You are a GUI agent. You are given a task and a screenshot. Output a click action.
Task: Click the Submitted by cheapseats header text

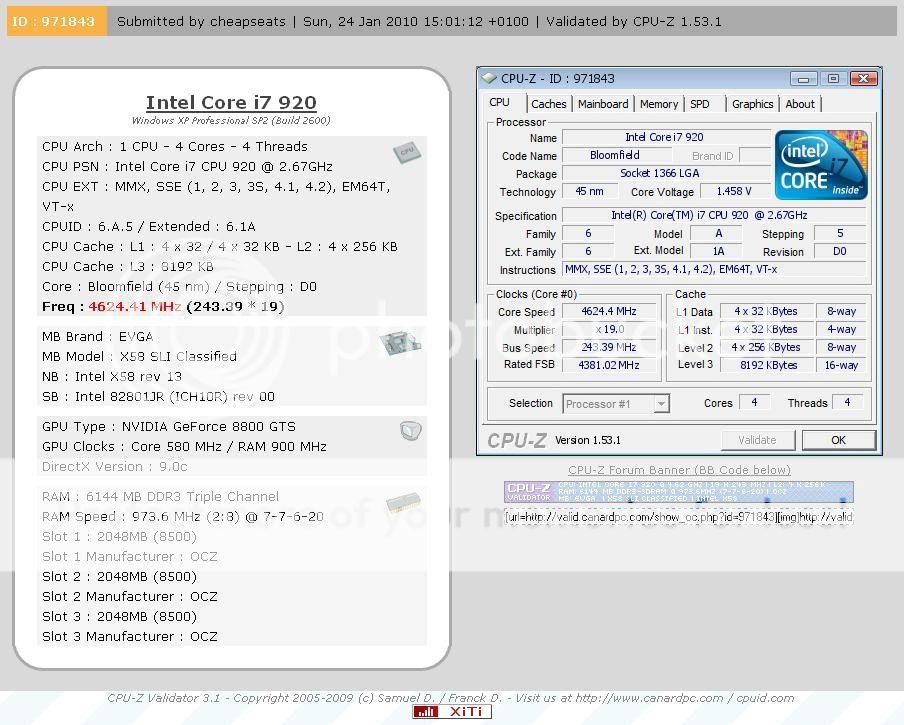[201, 22]
